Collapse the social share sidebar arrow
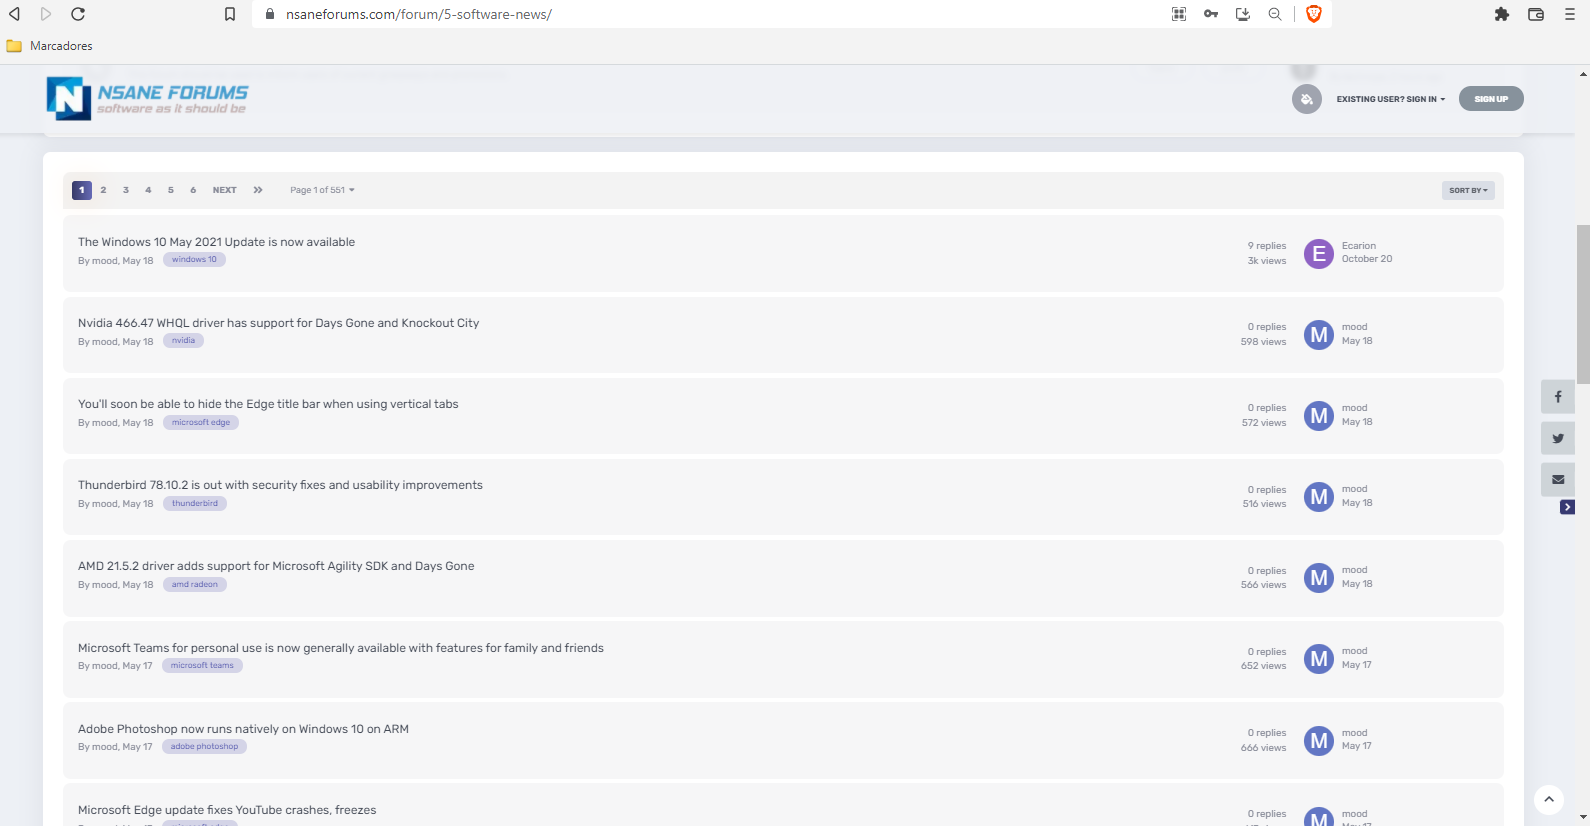This screenshot has width=1590, height=826. (1567, 507)
